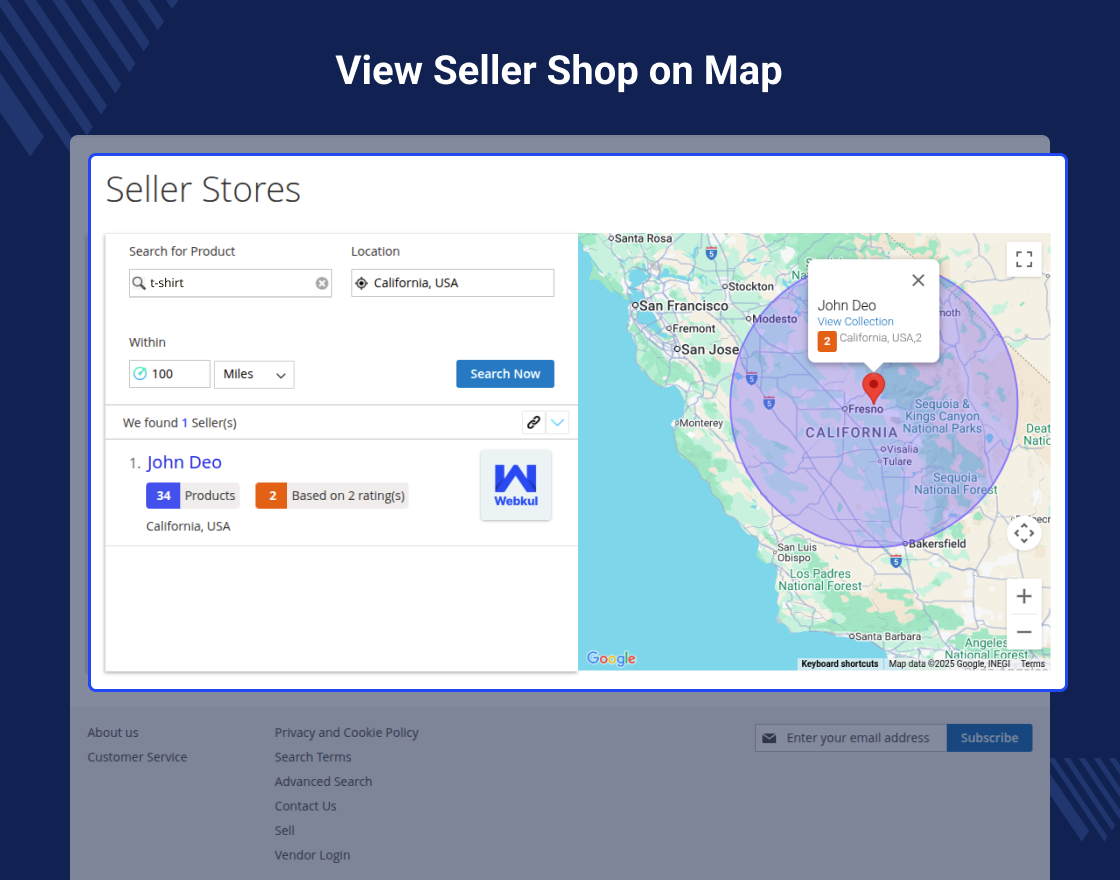Open the Sell footer link

(284, 831)
